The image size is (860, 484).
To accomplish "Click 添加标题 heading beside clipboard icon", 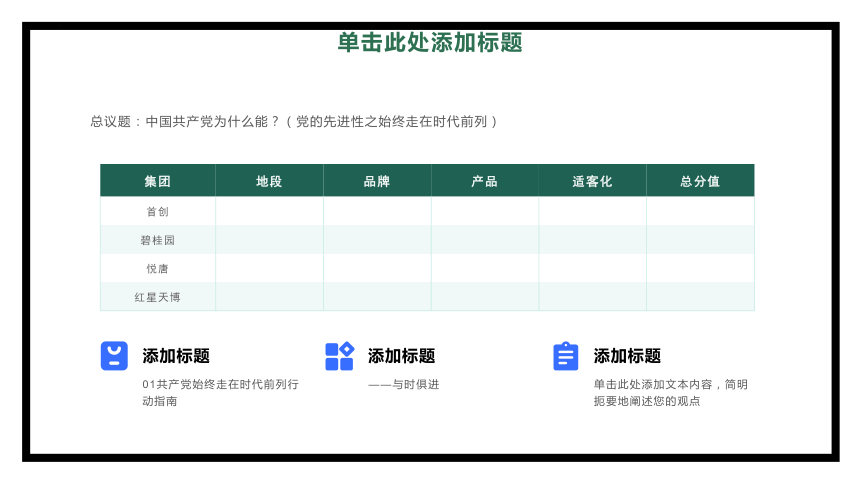I will (x=627, y=356).
